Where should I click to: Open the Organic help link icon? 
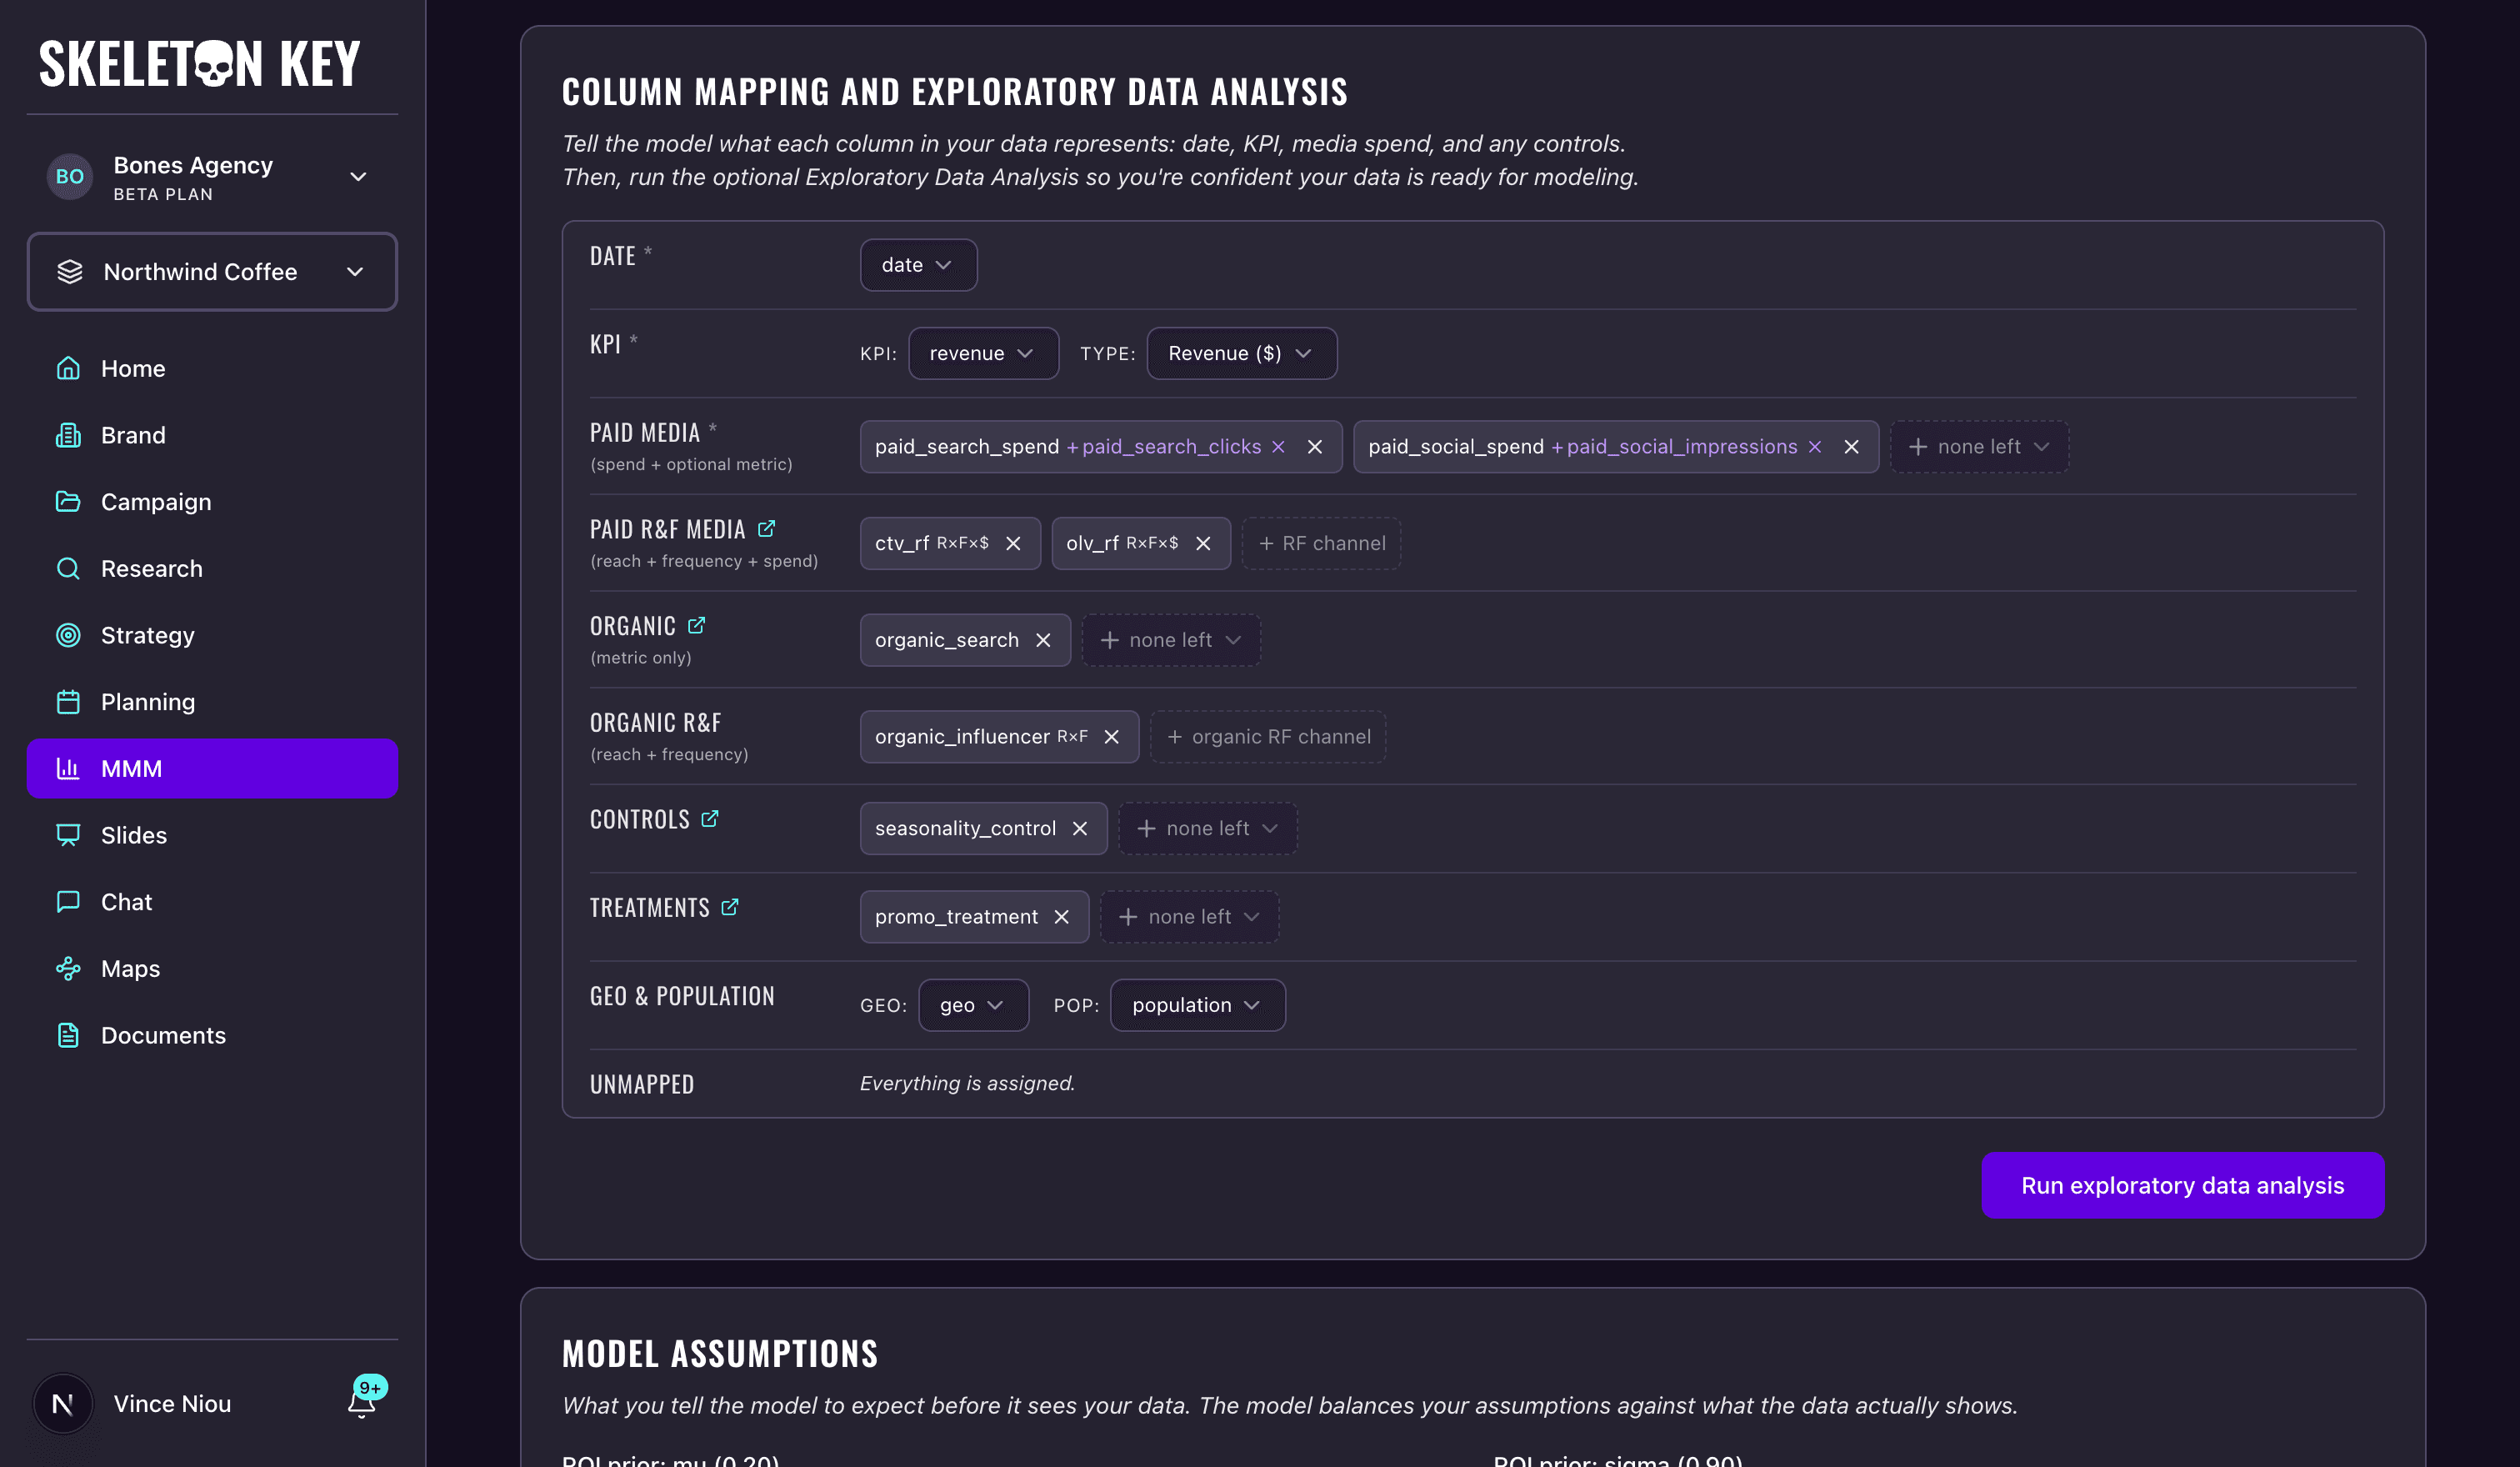(696, 625)
